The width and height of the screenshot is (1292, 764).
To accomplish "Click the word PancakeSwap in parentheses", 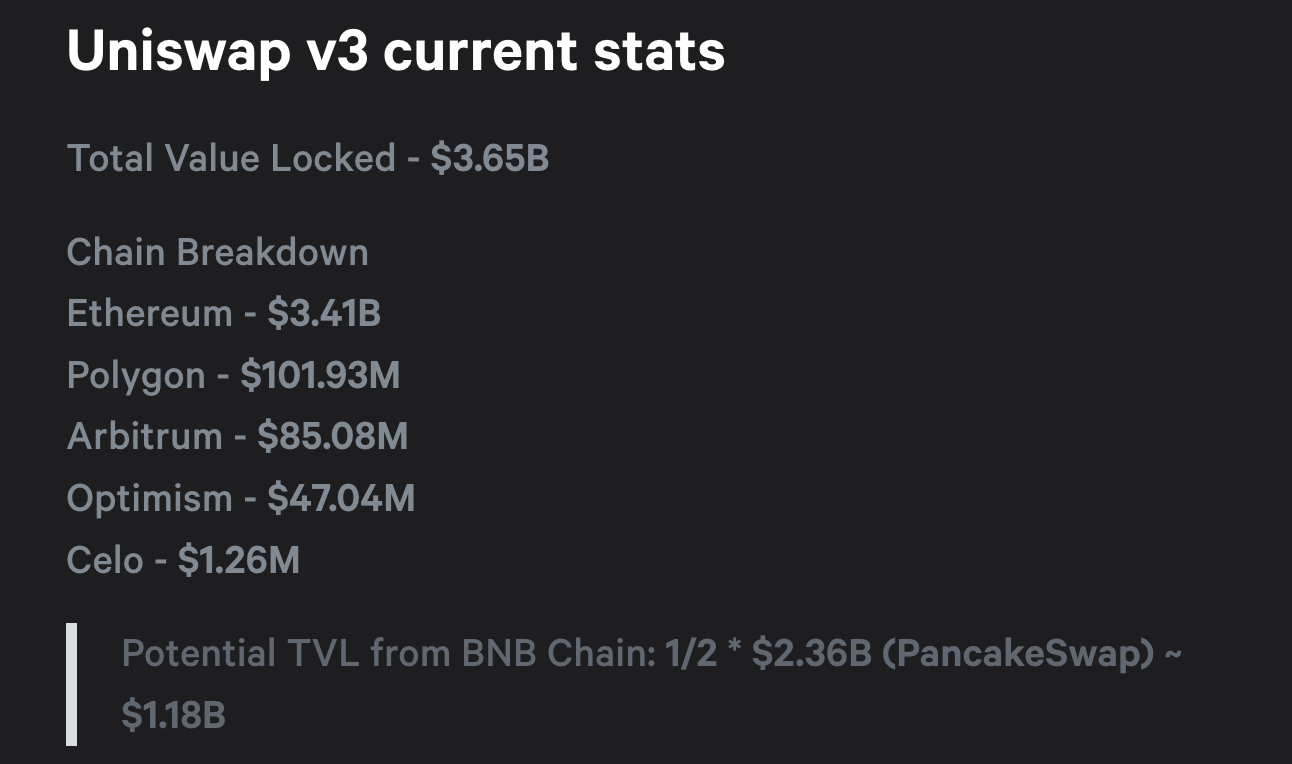I will click(1020, 654).
